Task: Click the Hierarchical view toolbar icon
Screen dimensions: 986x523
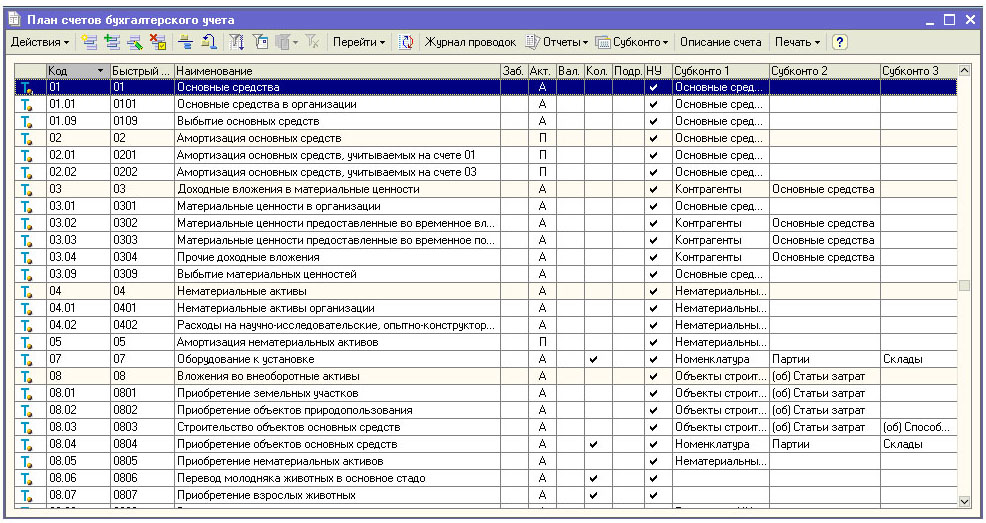Action: (186, 42)
